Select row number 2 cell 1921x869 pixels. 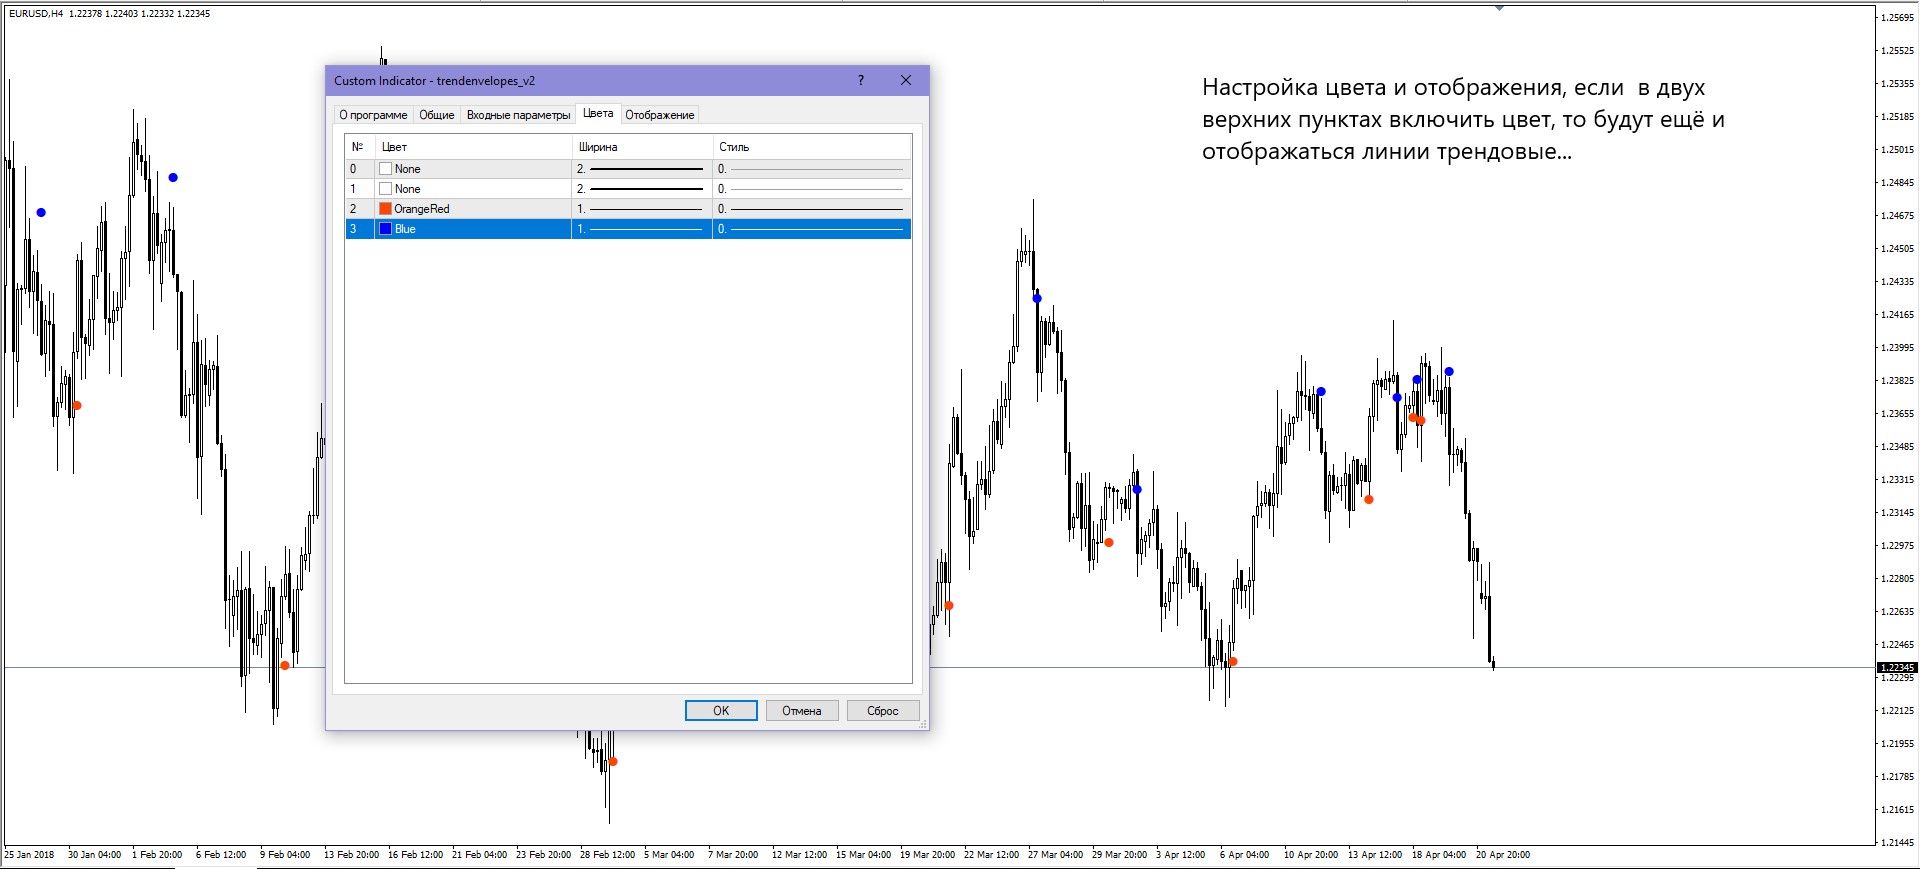(x=359, y=209)
